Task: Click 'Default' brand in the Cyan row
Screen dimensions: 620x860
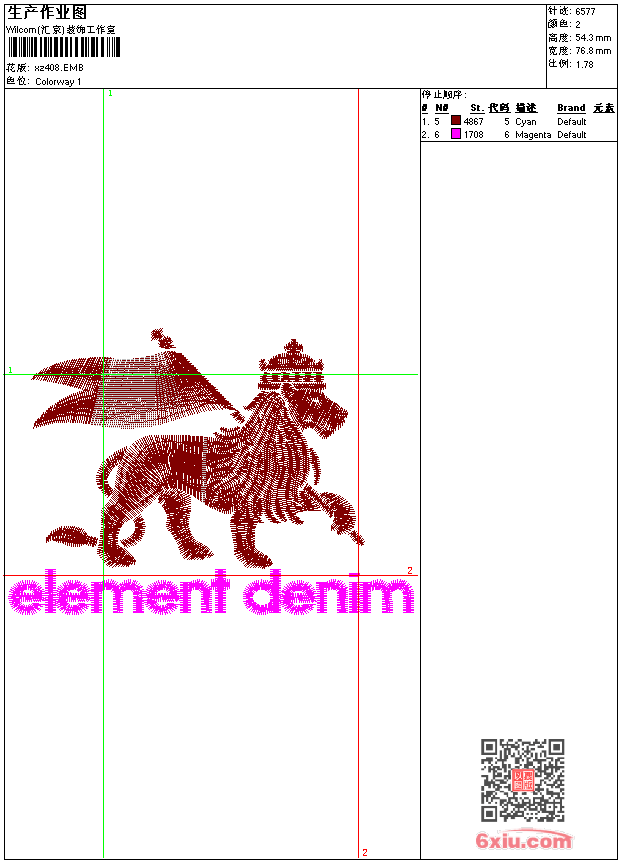Action: (572, 122)
